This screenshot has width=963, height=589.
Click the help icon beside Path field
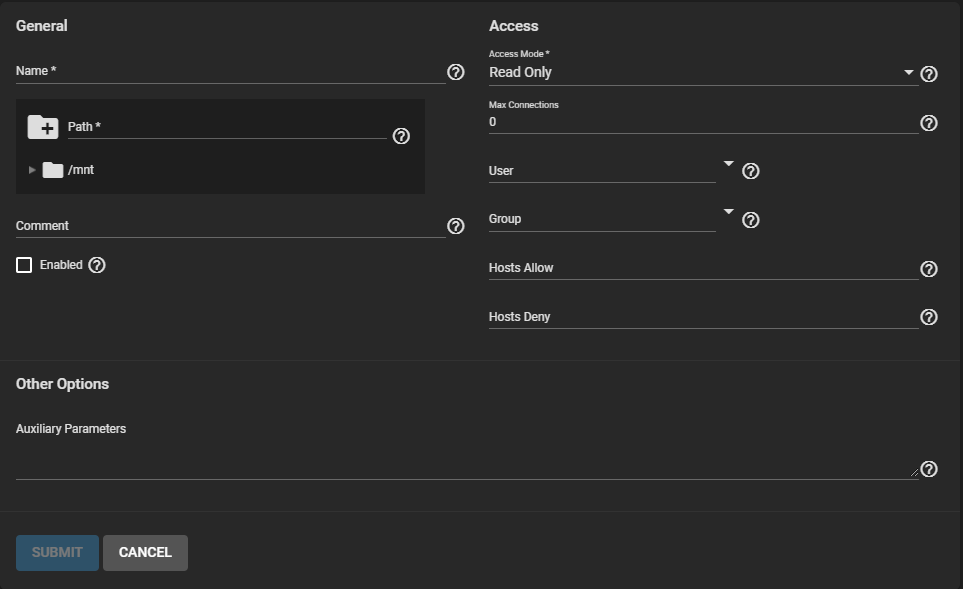(401, 136)
